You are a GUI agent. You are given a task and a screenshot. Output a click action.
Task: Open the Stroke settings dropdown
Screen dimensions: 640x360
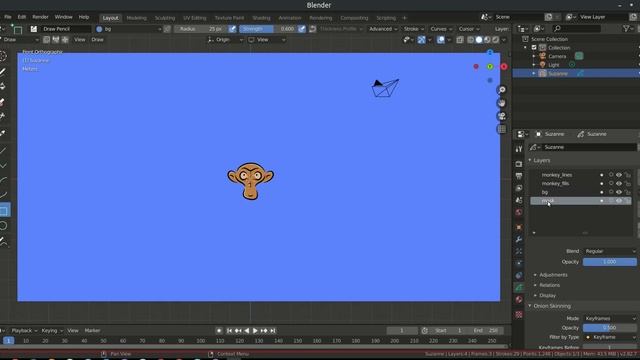click(x=413, y=29)
